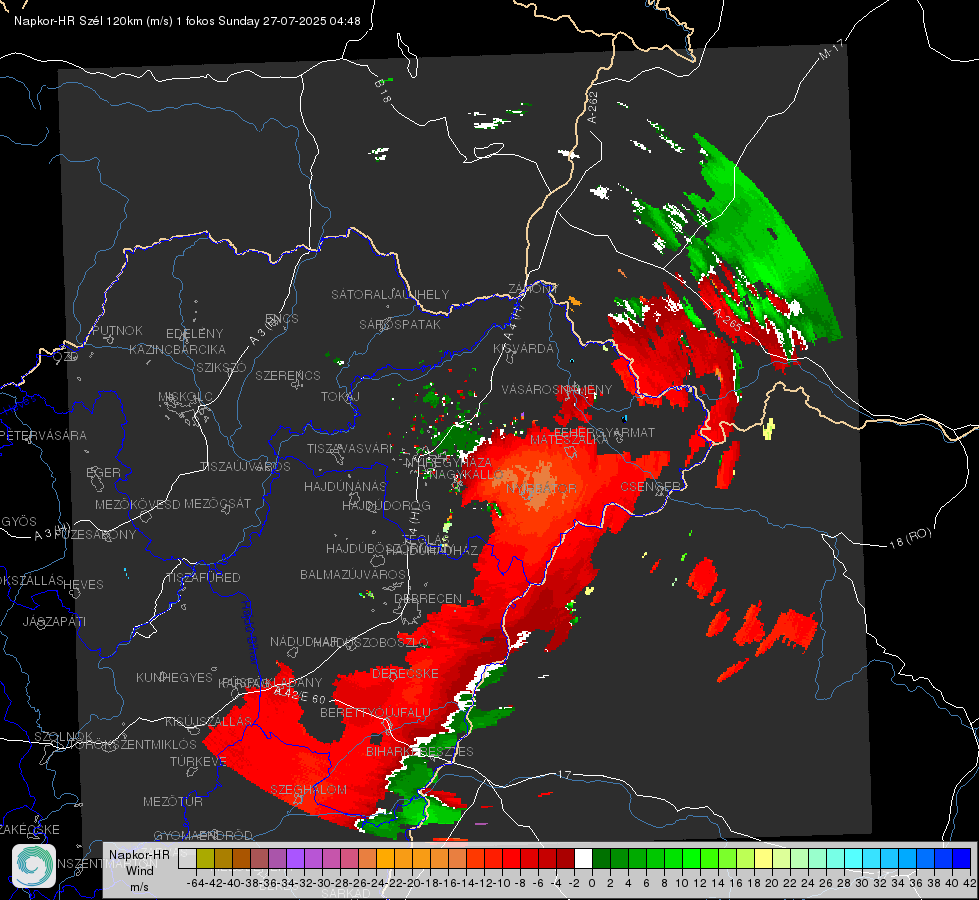
Task: Click the KAZINCBARCIKA city label
Action: [x=177, y=349]
